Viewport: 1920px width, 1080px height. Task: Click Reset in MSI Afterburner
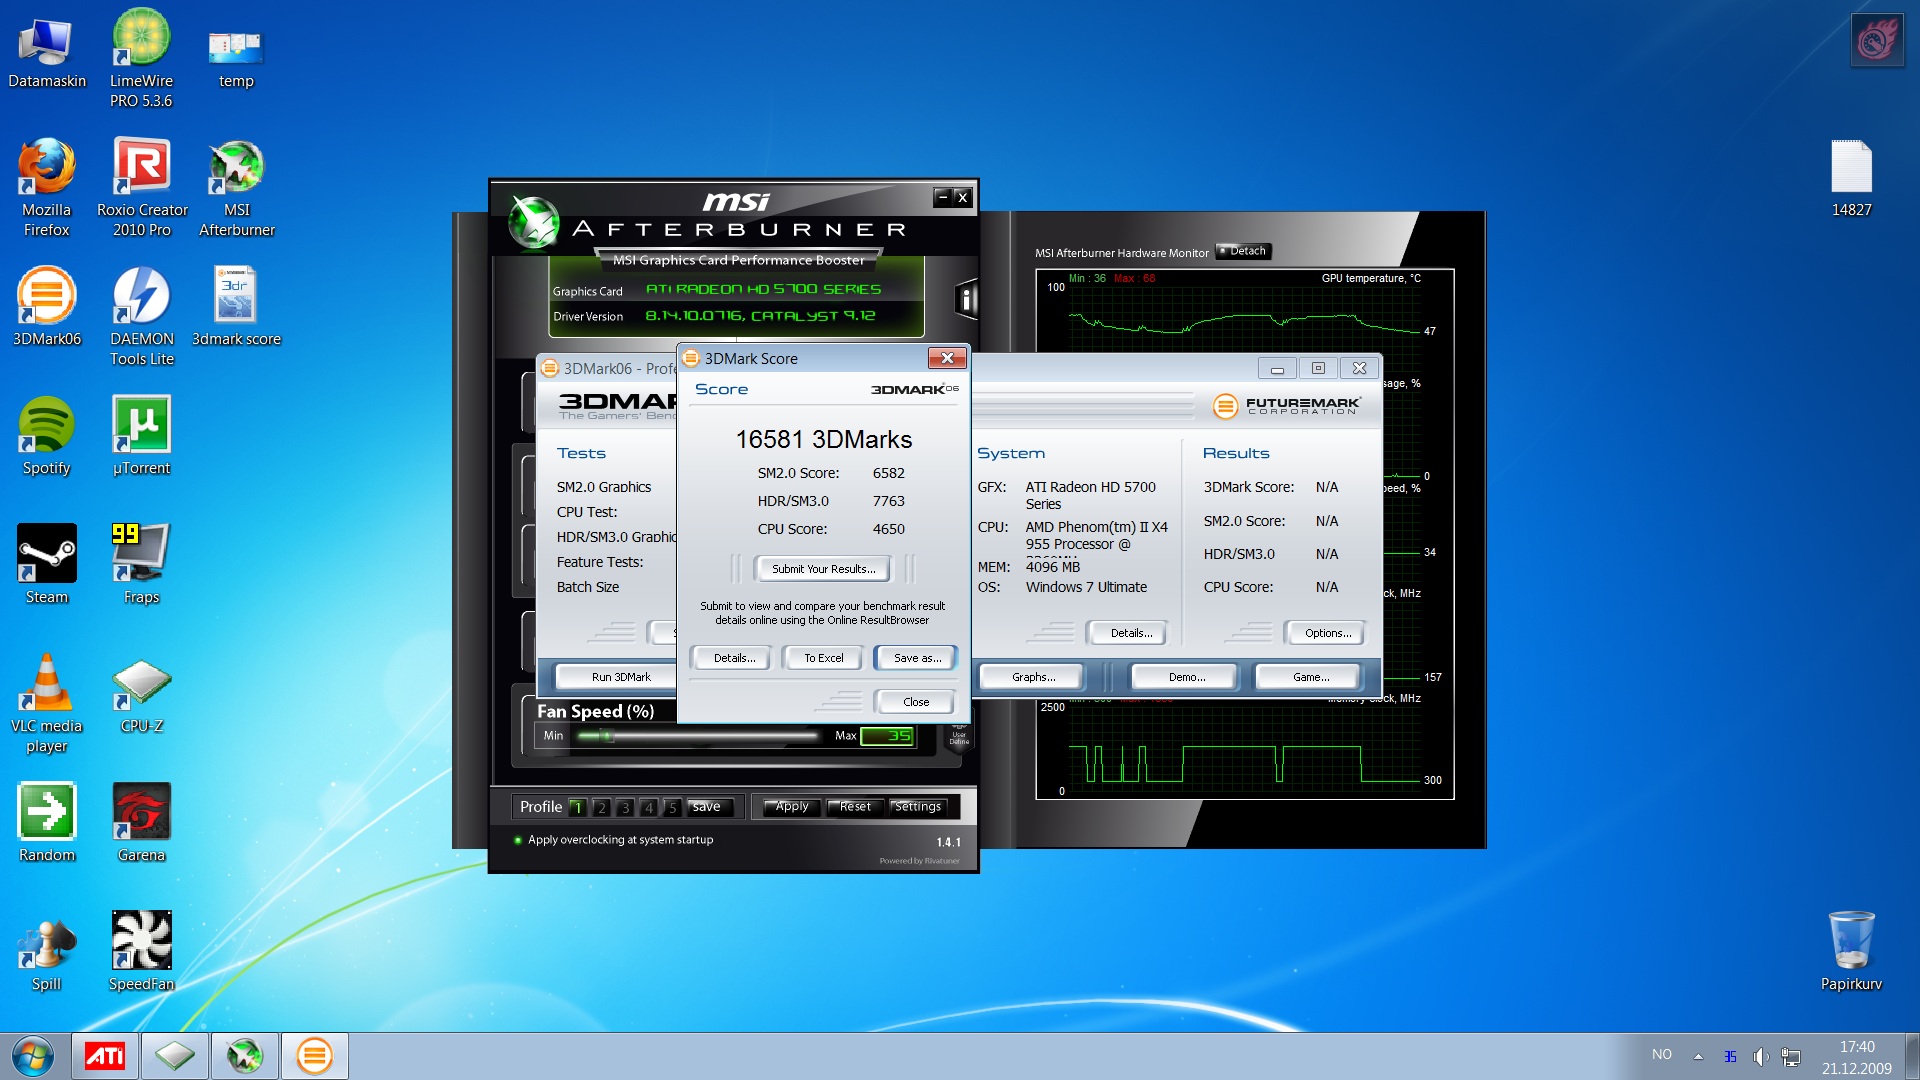pyautogui.click(x=855, y=807)
